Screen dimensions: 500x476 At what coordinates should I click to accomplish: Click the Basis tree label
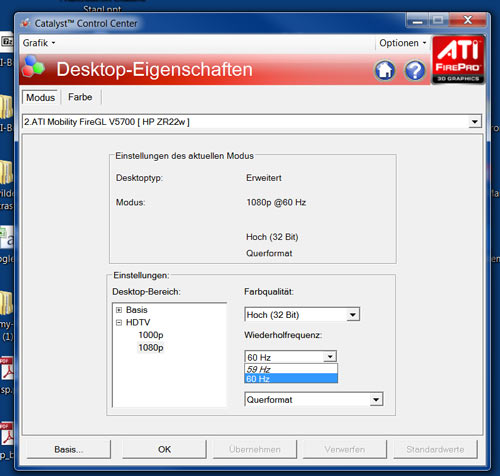(137, 310)
